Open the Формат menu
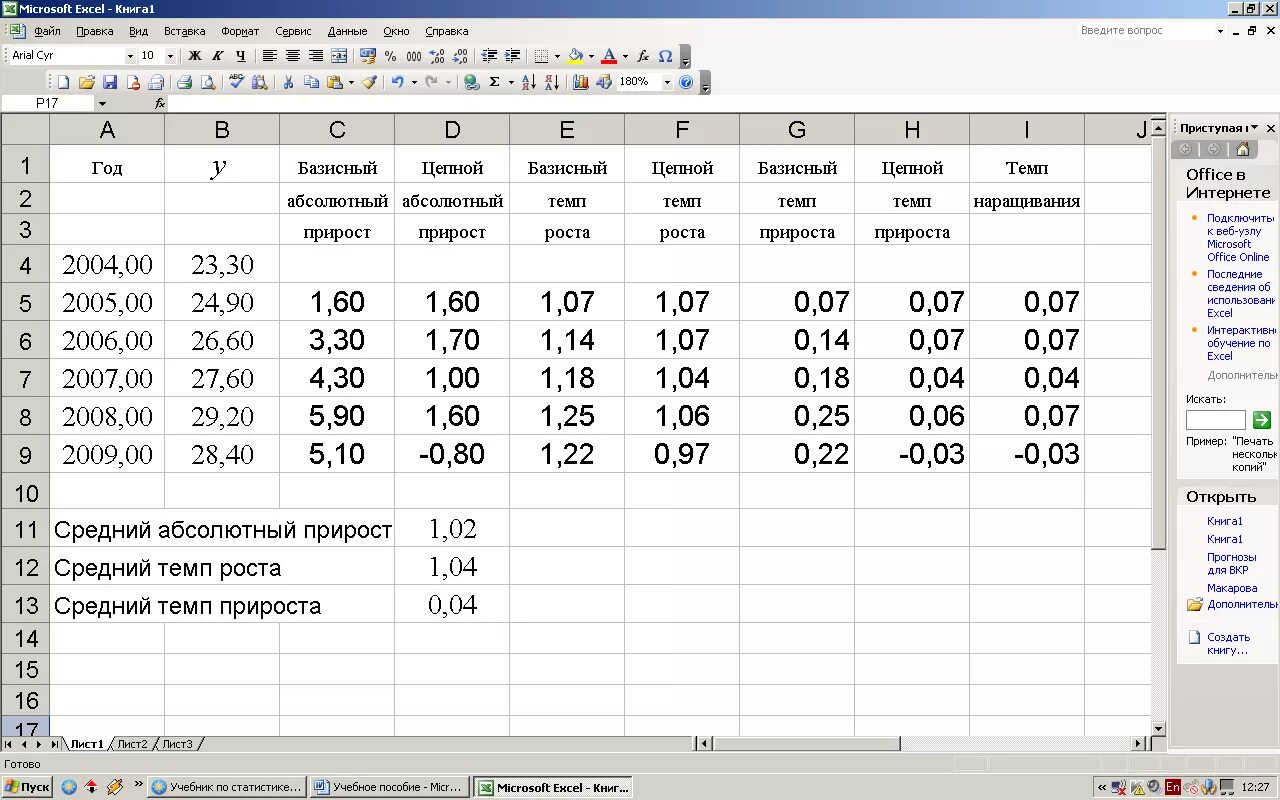 click(x=240, y=31)
